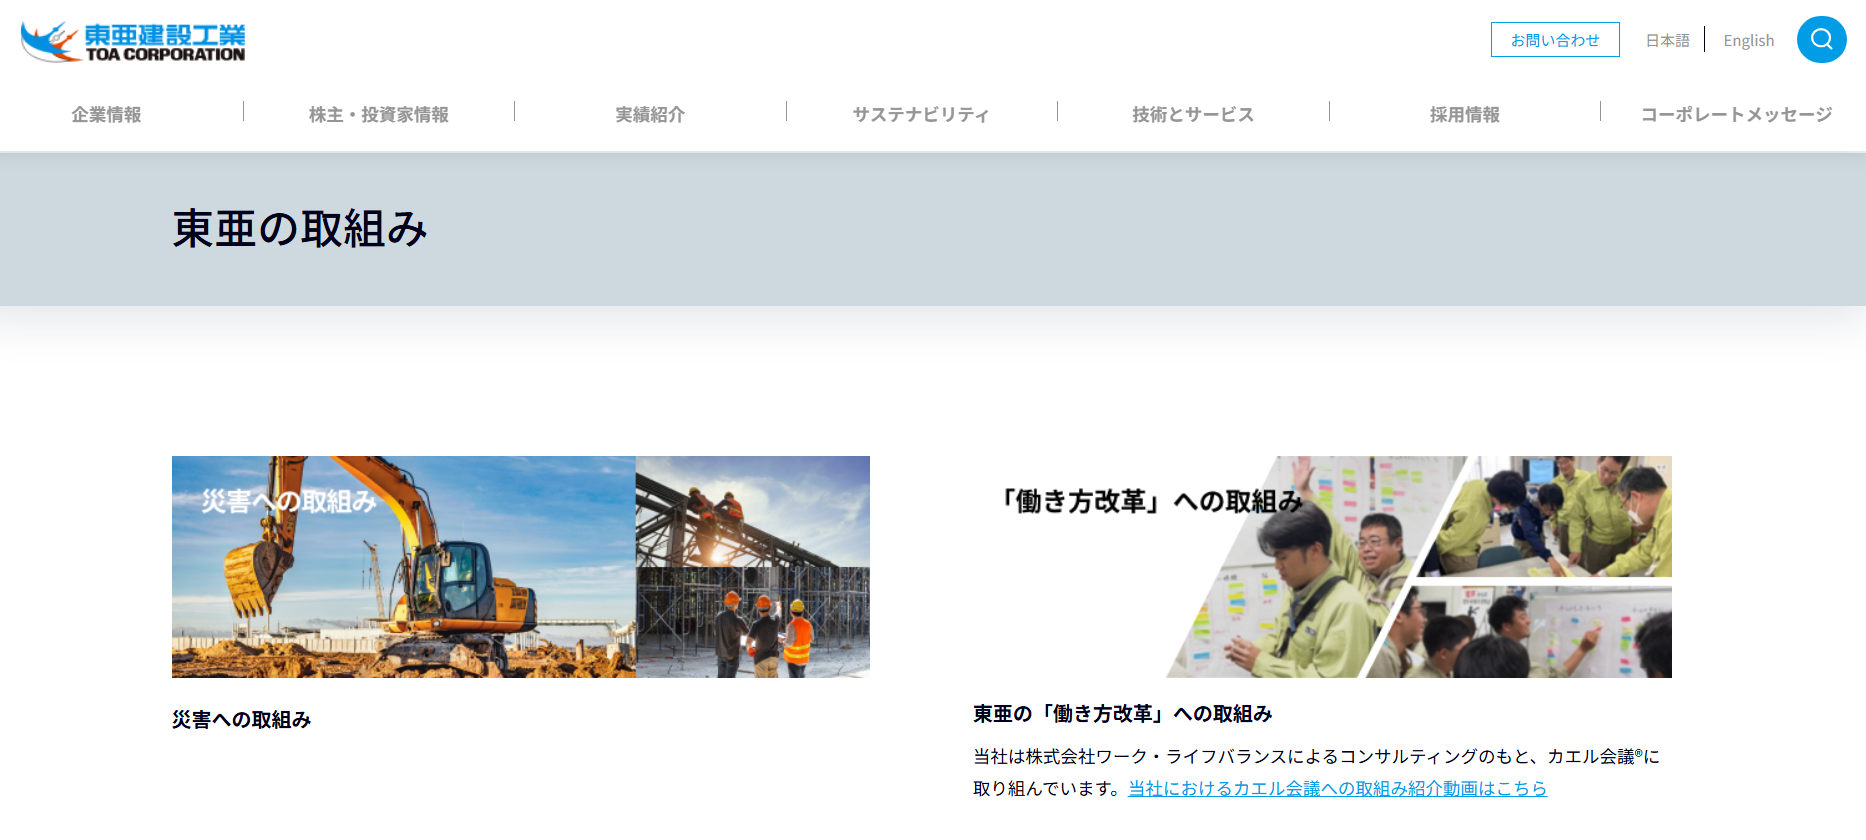The image size is (1866, 840).
Task: Open the カエル会議 取組み紹介動画 link
Action: click(x=1337, y=789)
